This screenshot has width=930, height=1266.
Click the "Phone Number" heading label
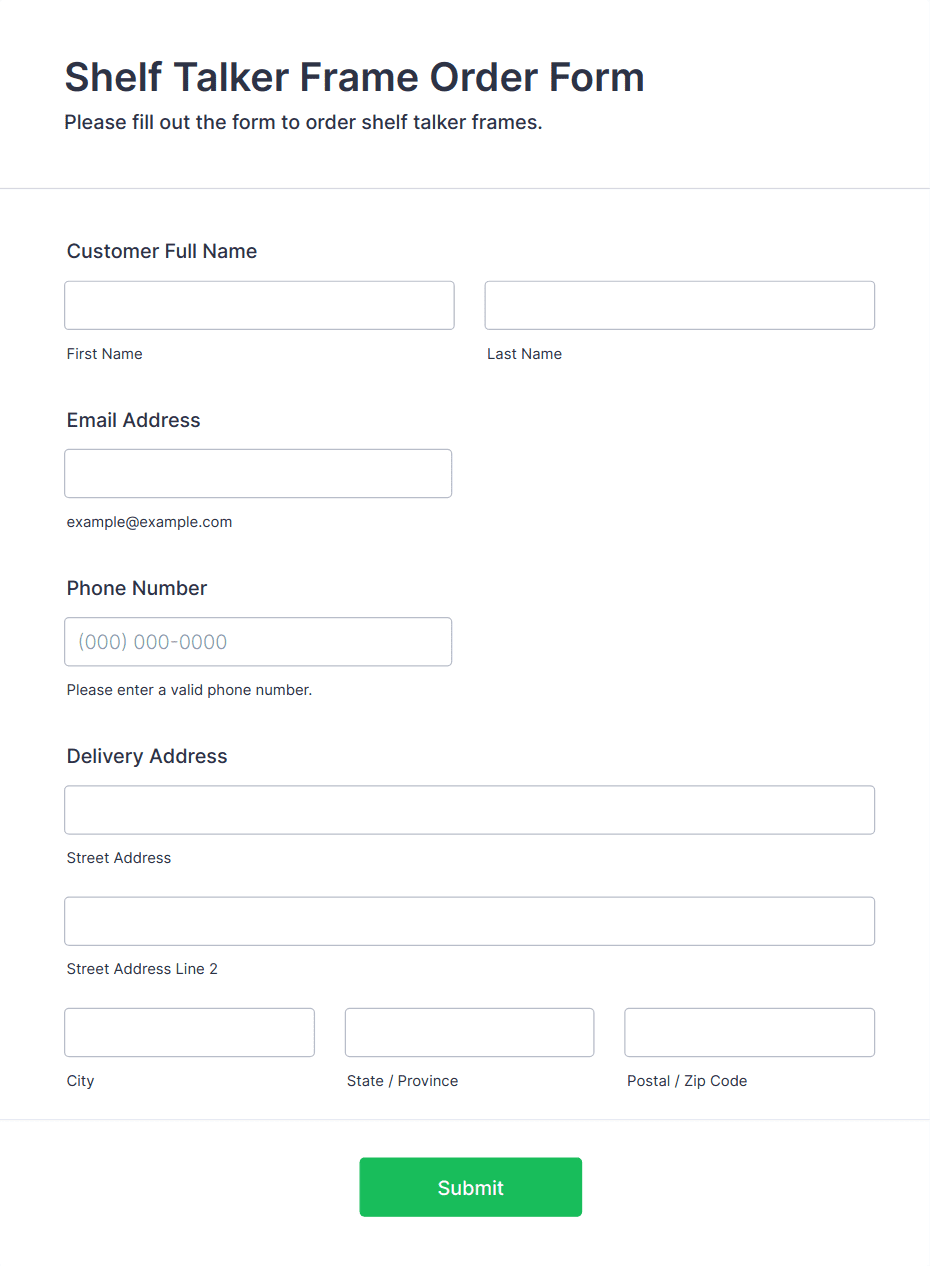click(x=137, y=588)
